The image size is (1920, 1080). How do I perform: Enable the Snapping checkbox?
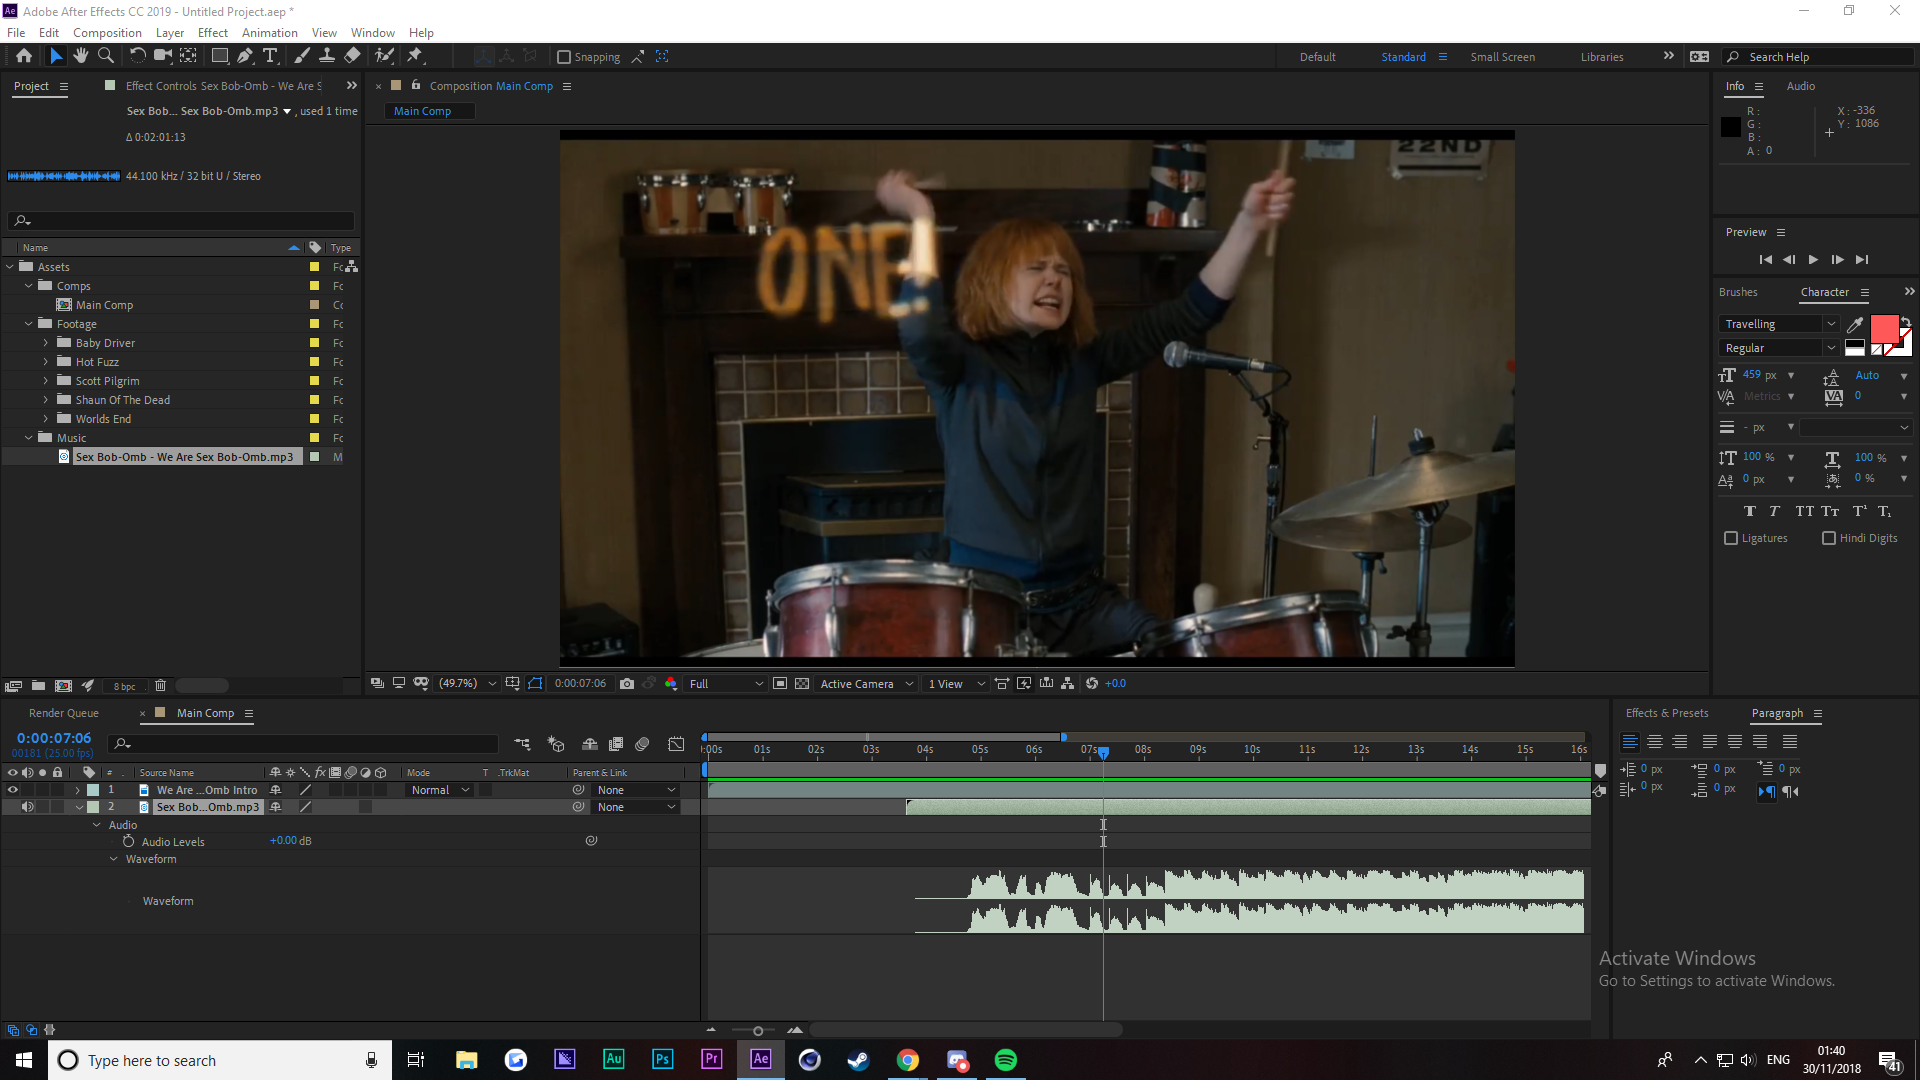point(566,56)
